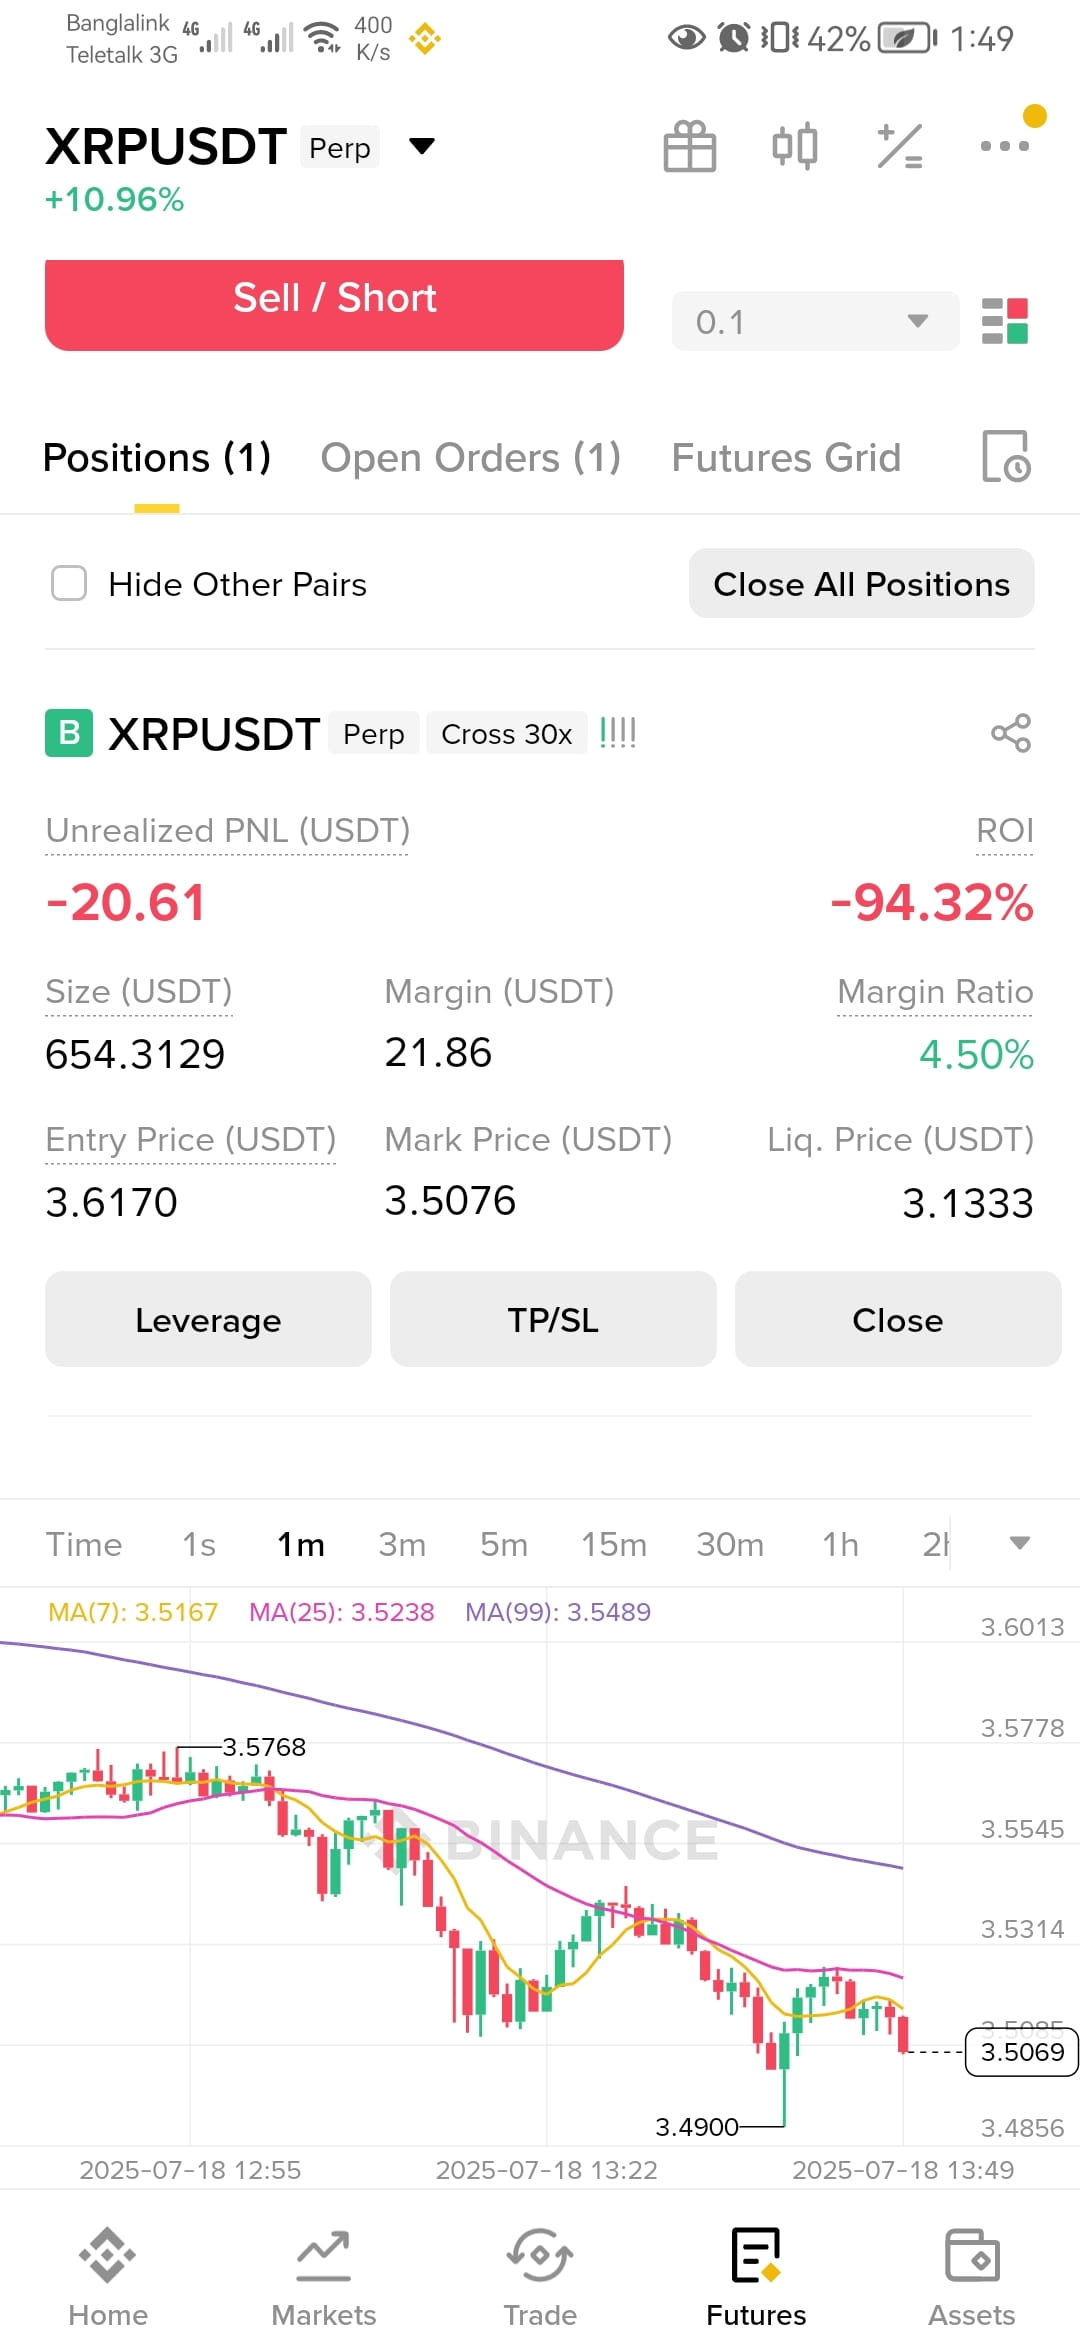The image size is (1080, 2340).
Task: Open the TP/SL settings button
Action: (553, 1319)
